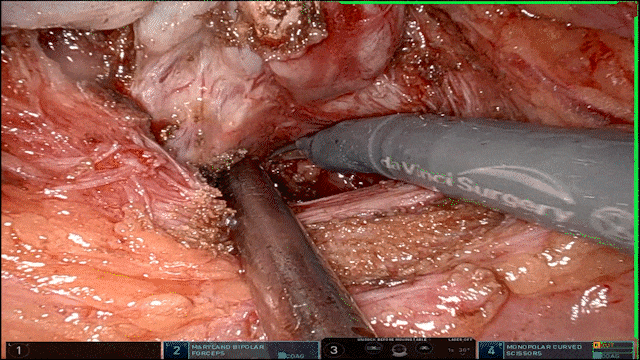This screenshot has height=360, width=640.
Task: Select the arm 2 number badge
Action: [x=177, y=350]
